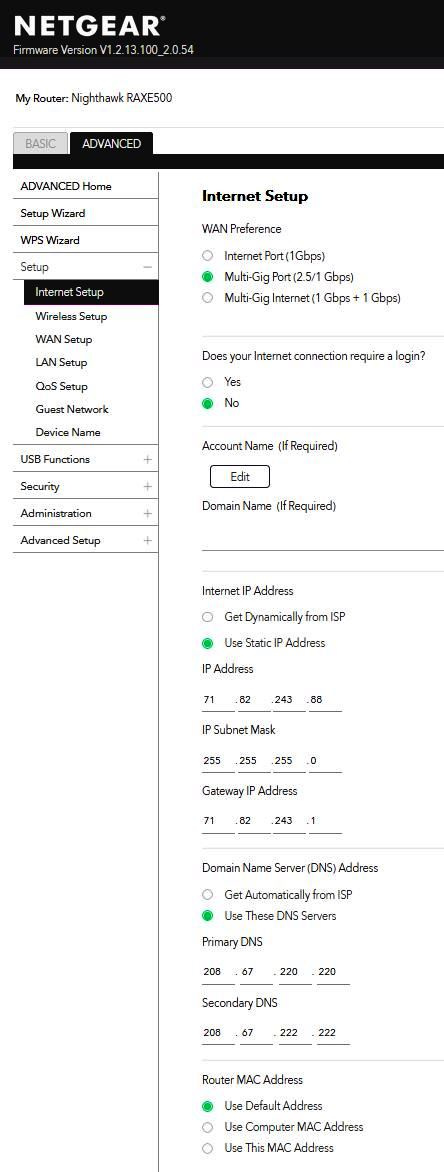Choose Use Computer MAC Address
The image size is (444, 1172).
pos(208,1127)
